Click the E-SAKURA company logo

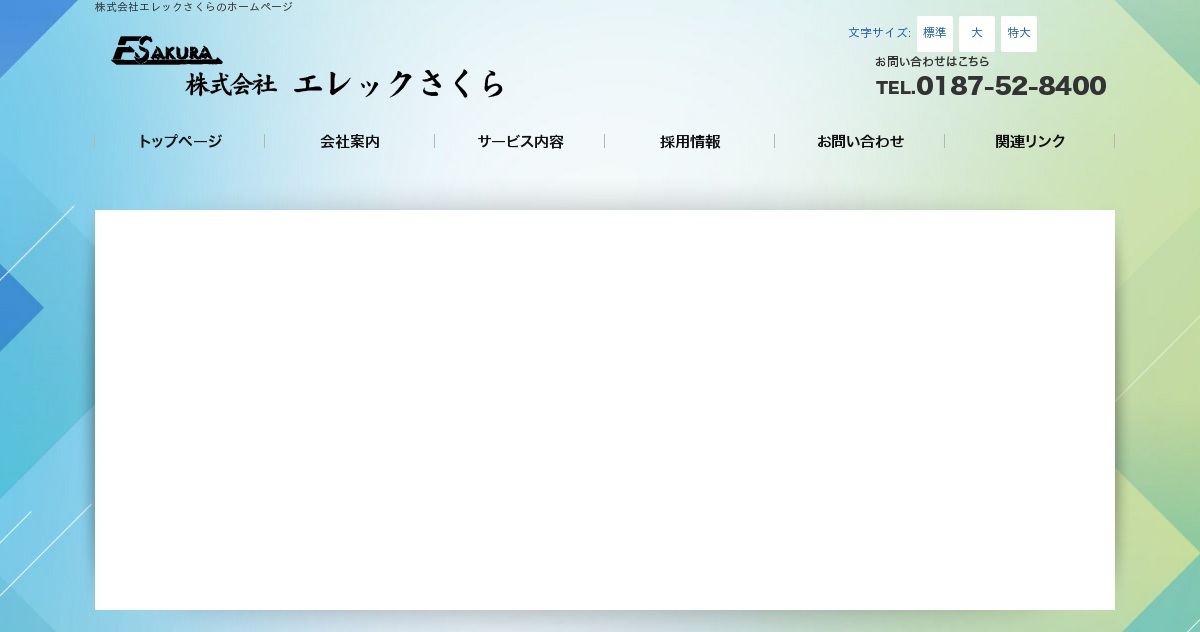pyautogui.click(x=167, y=51)
